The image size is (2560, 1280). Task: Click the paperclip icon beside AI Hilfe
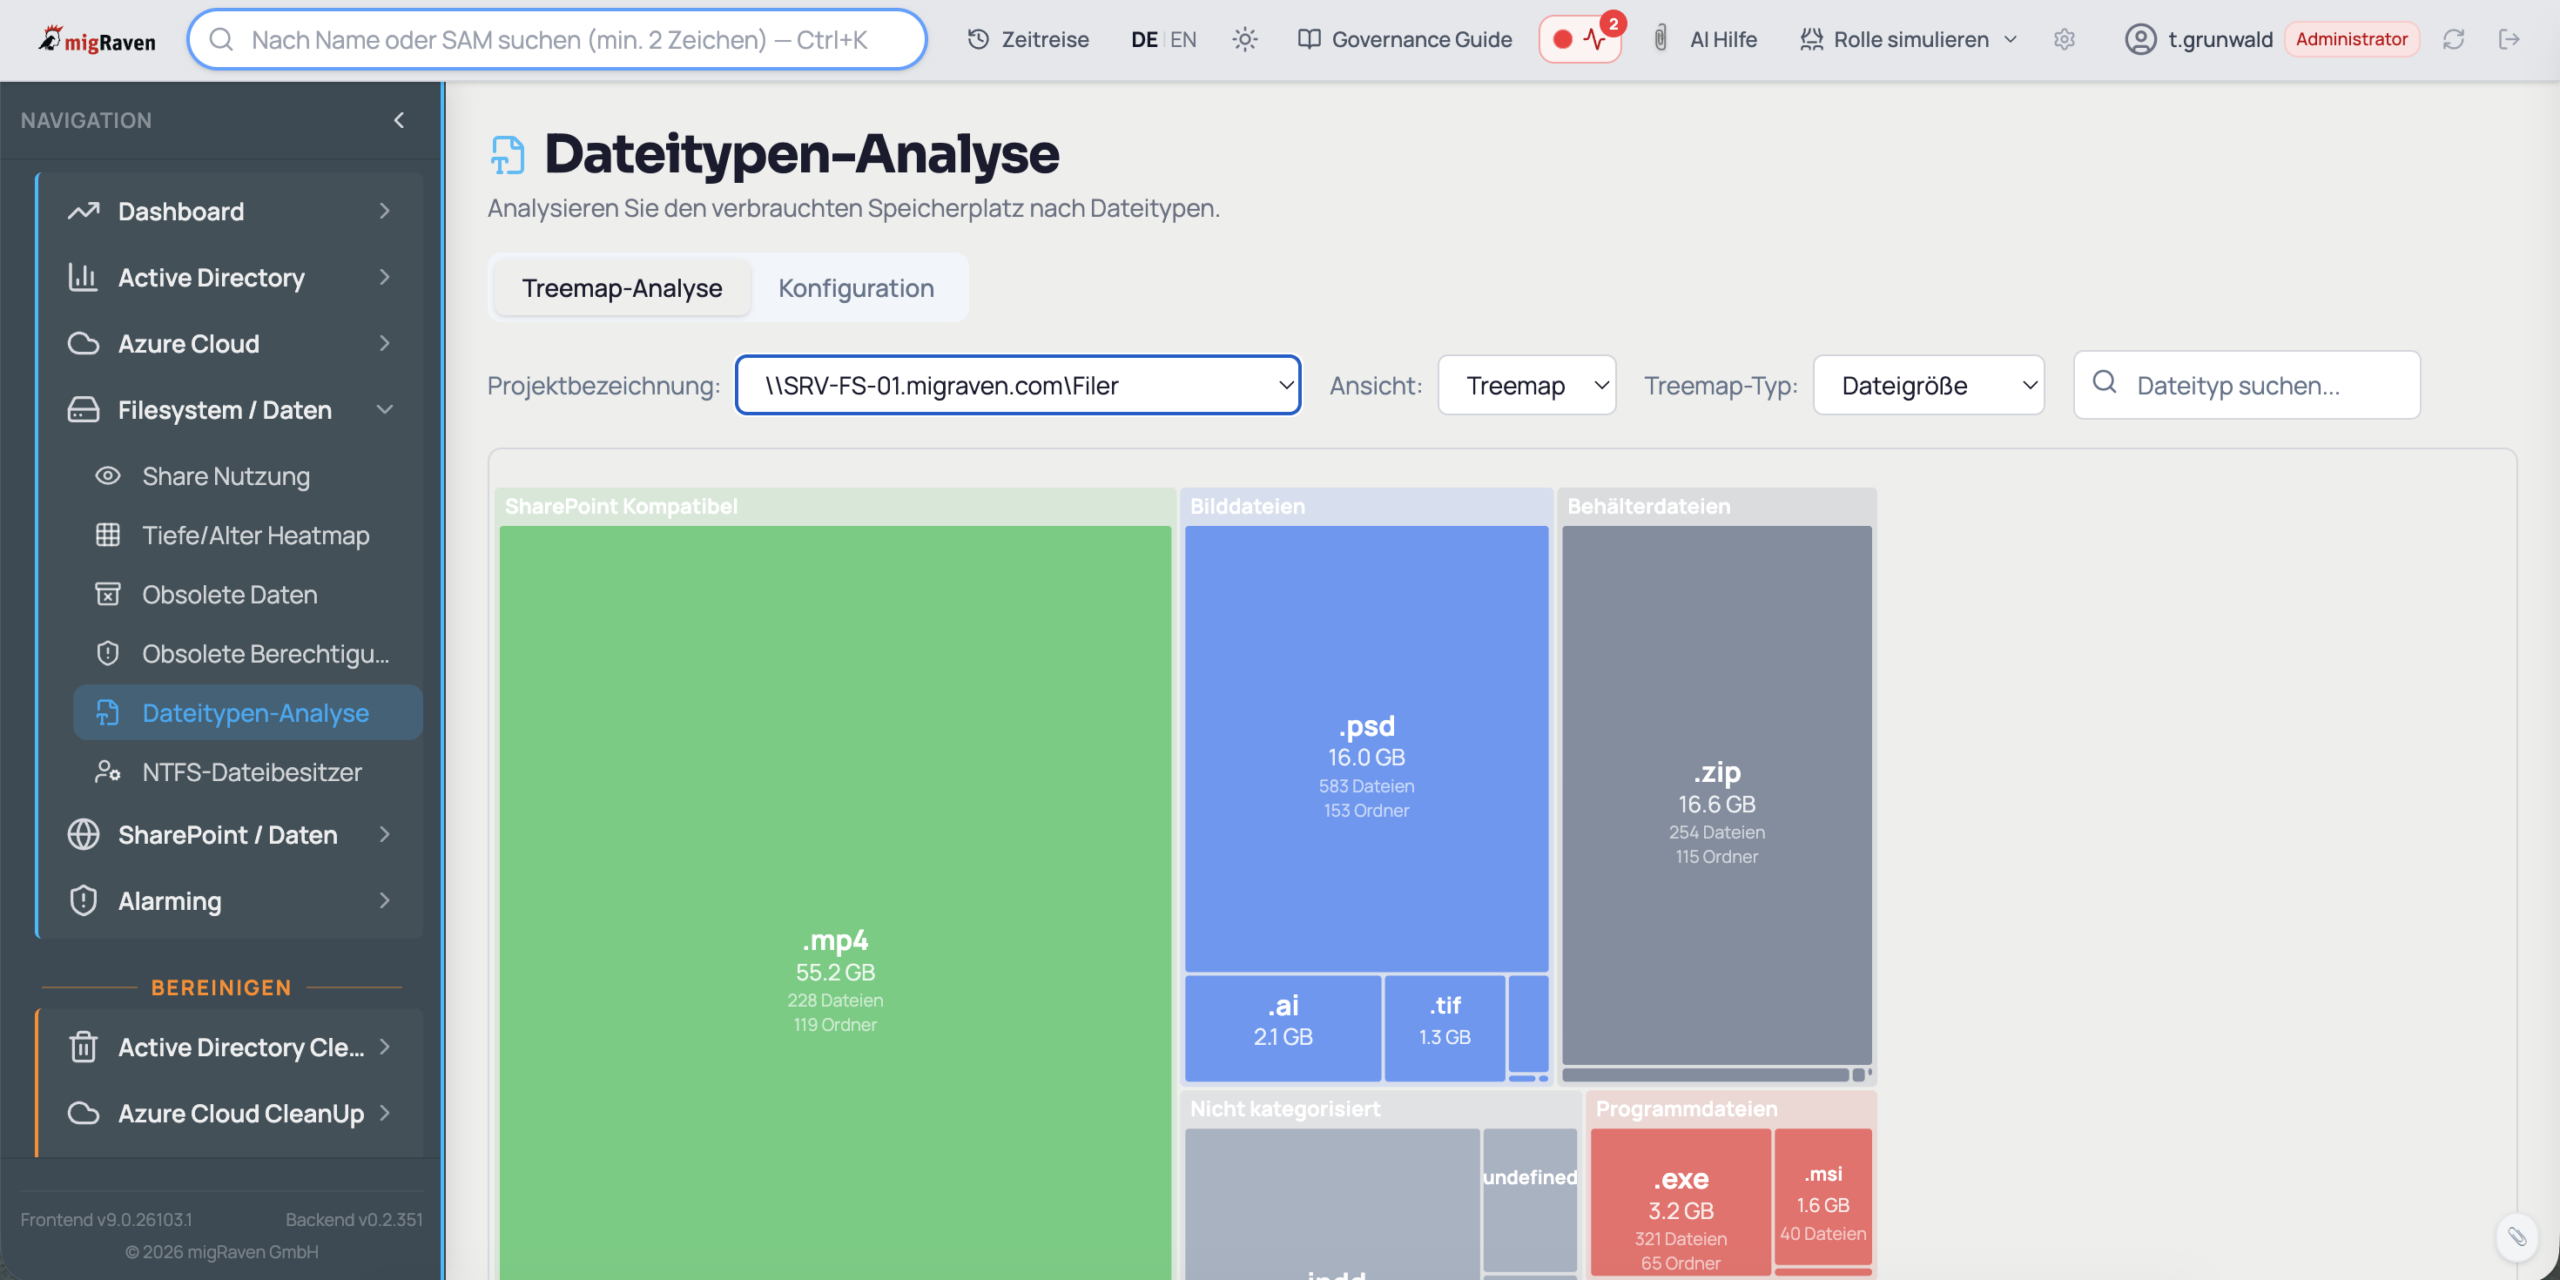click(1660, 39)
